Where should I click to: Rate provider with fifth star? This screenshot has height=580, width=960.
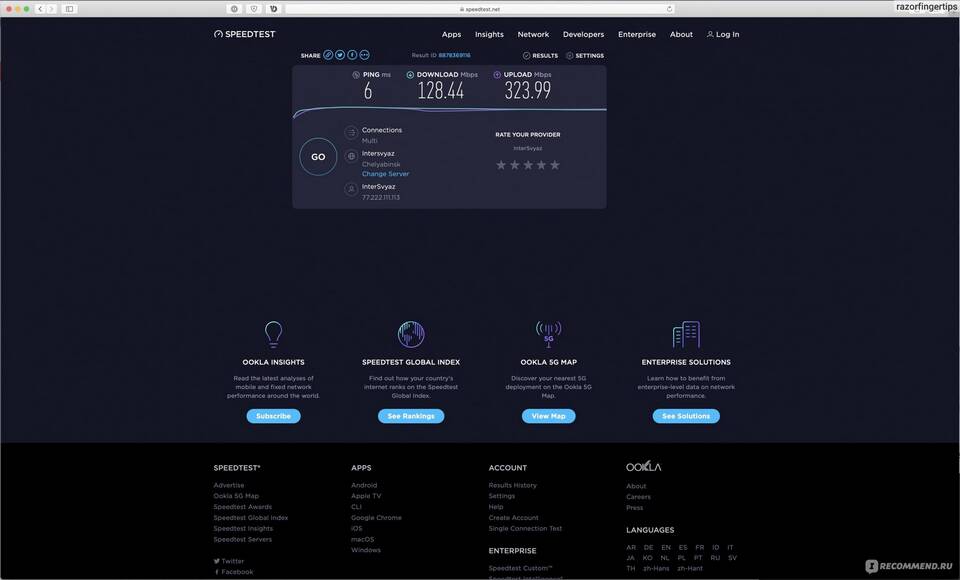555,165
